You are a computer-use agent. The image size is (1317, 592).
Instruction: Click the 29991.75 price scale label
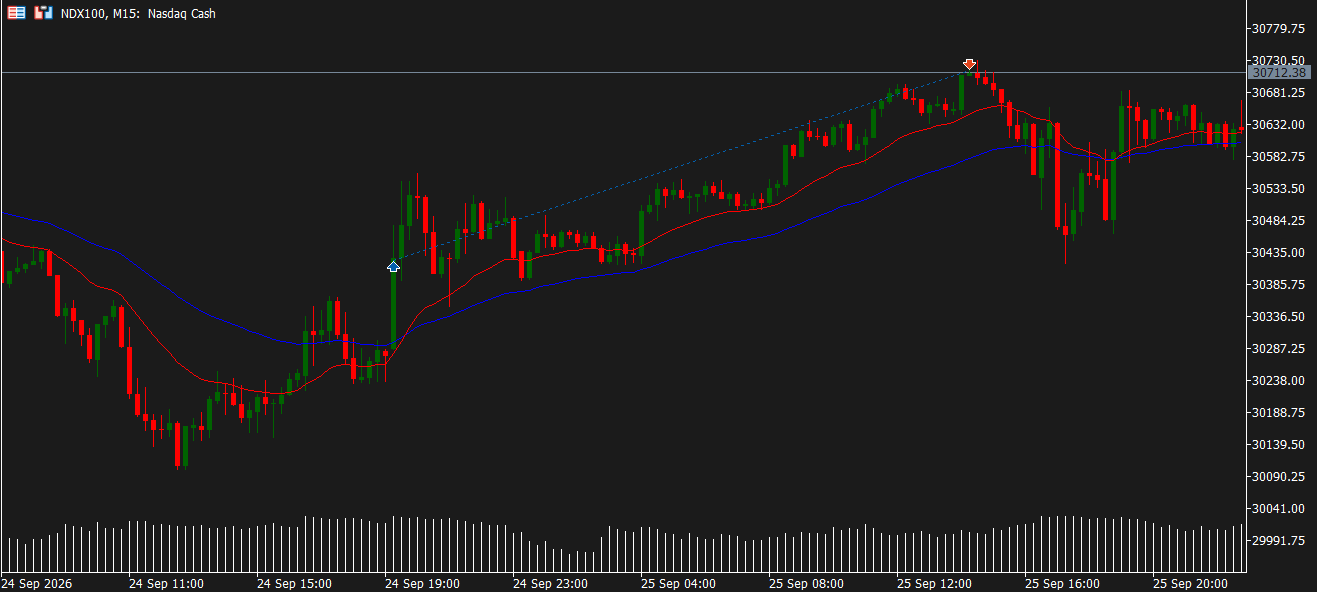click(x=1278, y=540)
